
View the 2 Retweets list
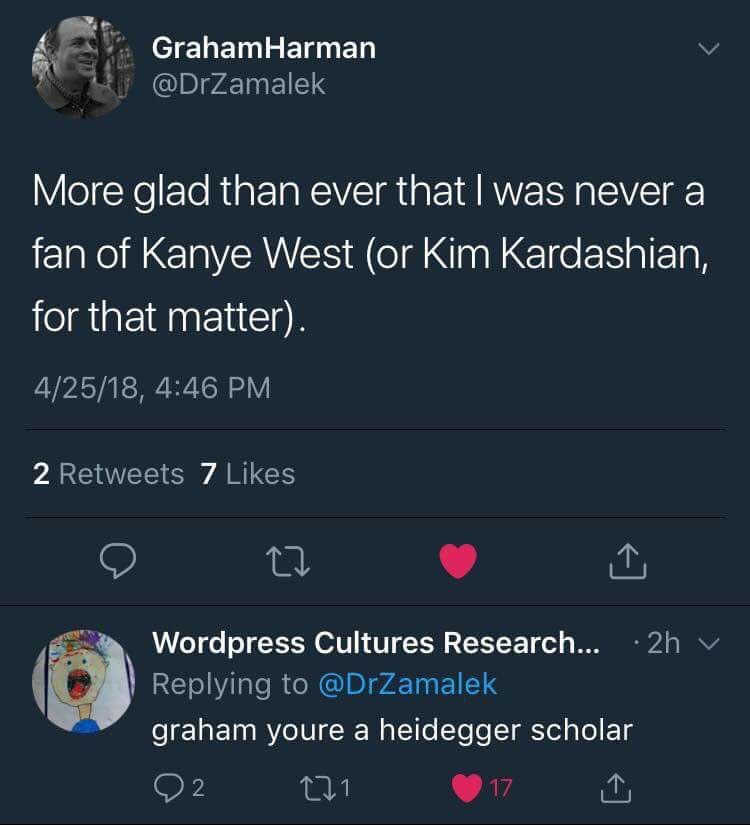click(x=108, y=473)
